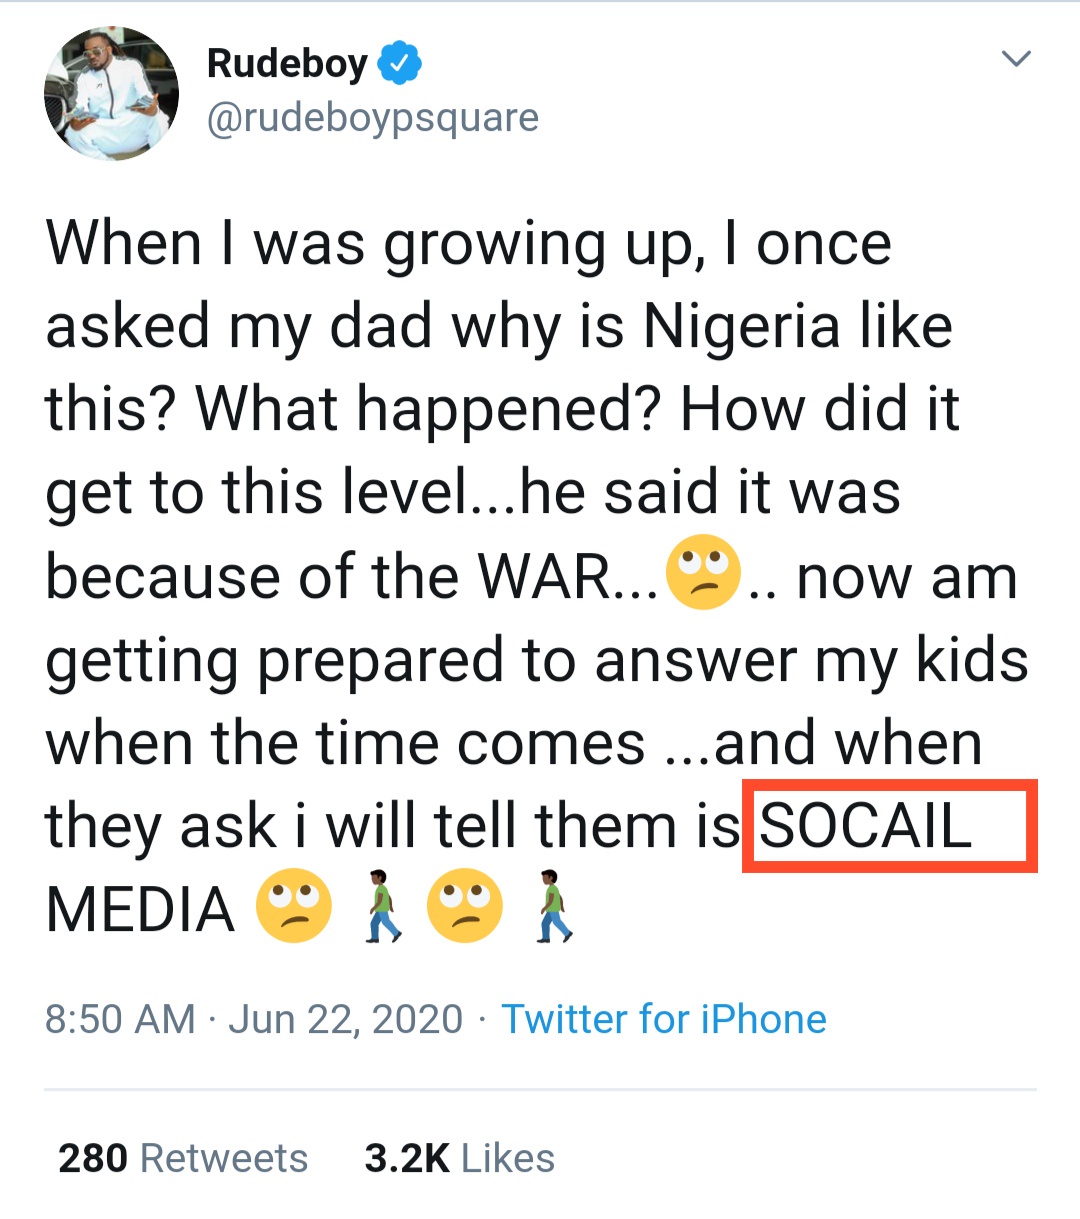Click the Jun 22, 2020 date
Image resolution: width=1080 pixels, height=1219 pixels.
(346, 1020)
